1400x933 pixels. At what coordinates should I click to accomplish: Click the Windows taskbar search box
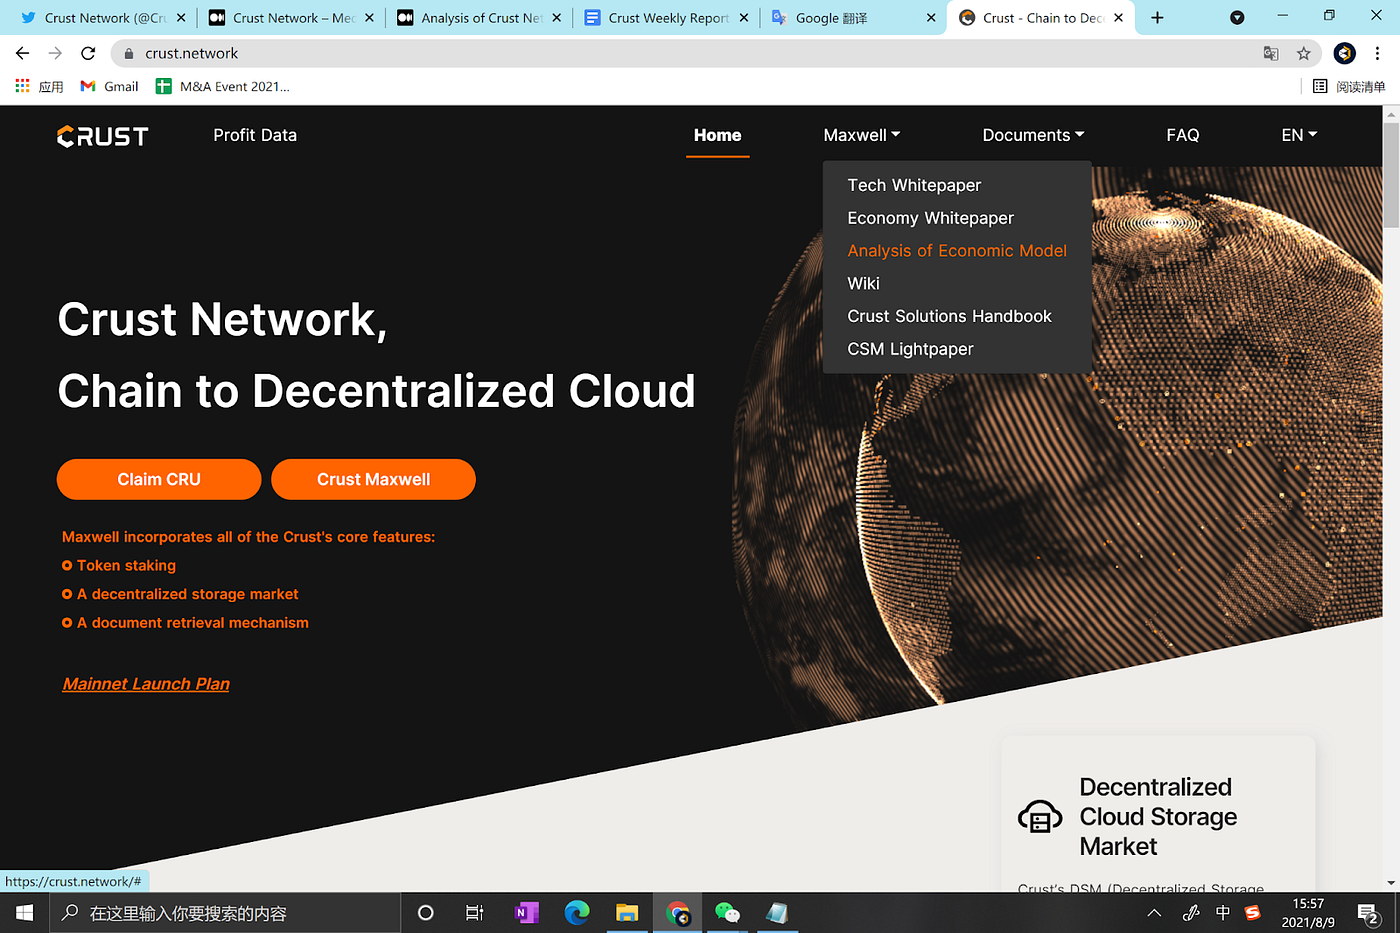pyautogui.click(x=225, y=913)
